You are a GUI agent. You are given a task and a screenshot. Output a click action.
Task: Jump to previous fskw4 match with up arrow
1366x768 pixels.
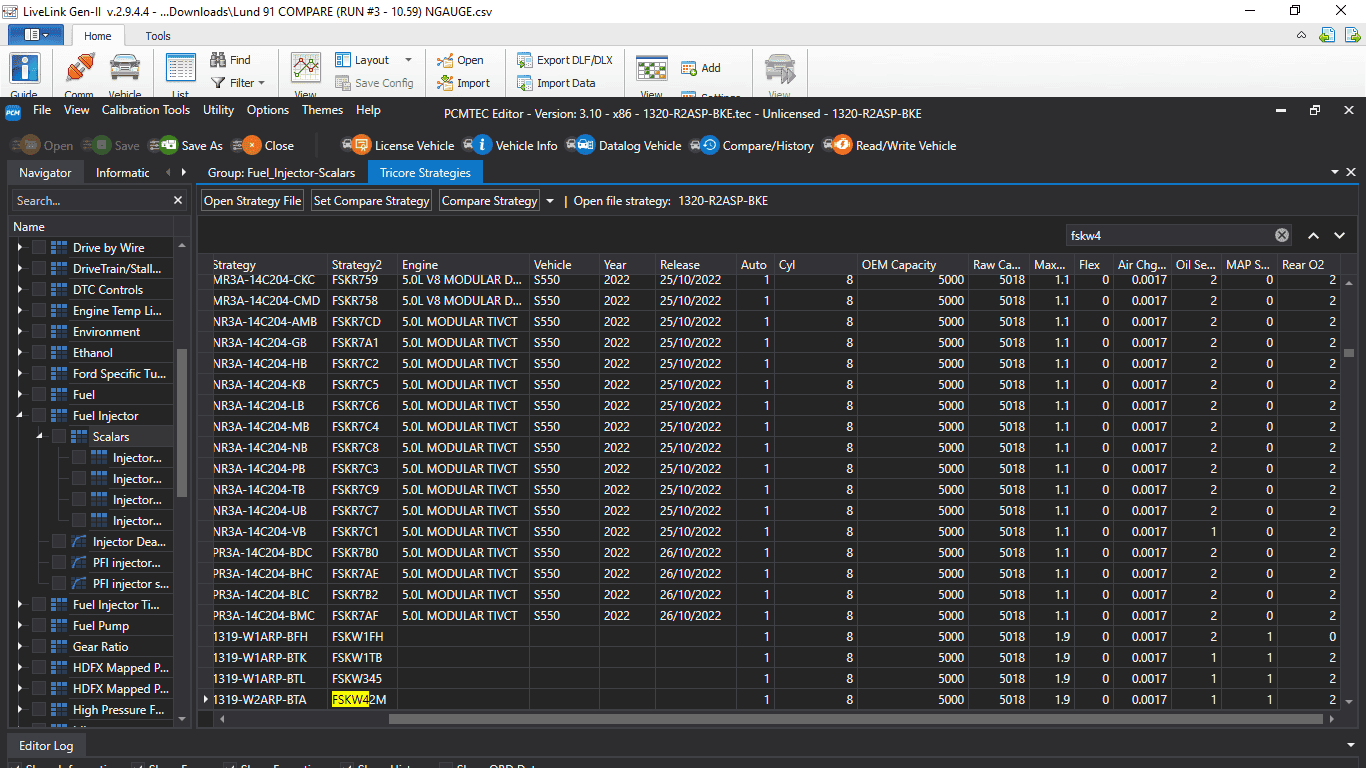pyautogui.click(x=1314, y=235)
